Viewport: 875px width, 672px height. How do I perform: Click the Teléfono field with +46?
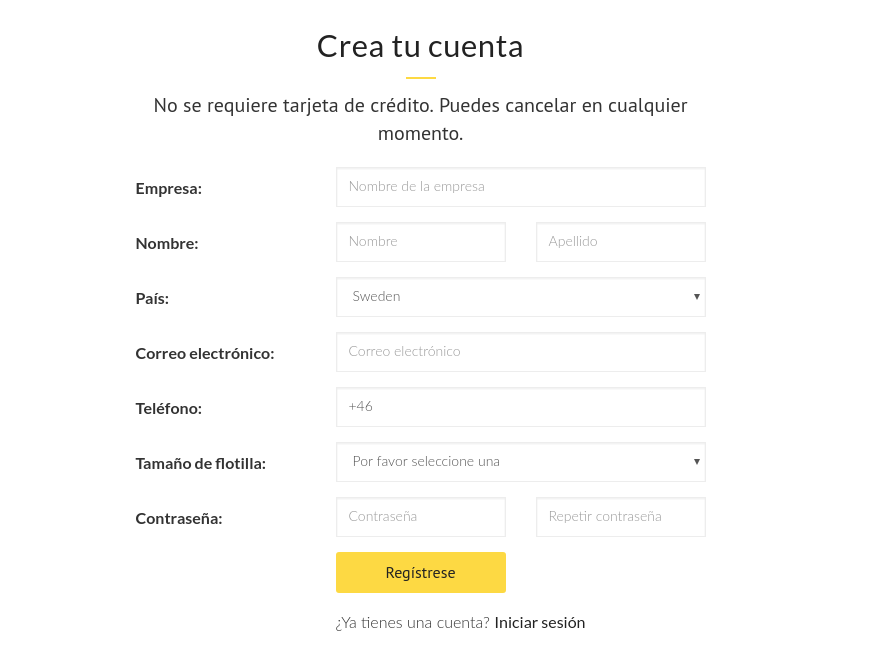pos(520,407)
